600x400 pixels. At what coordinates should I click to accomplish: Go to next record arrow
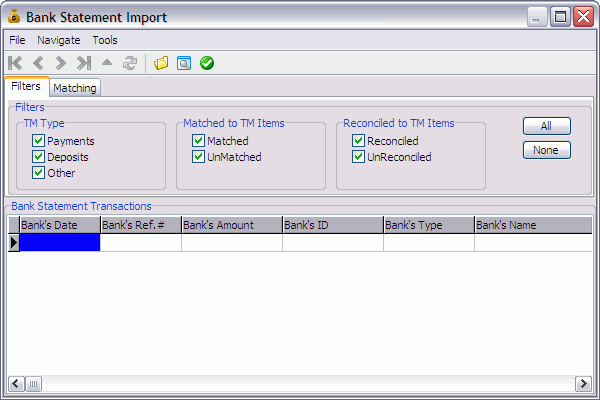tap(60, 63)
